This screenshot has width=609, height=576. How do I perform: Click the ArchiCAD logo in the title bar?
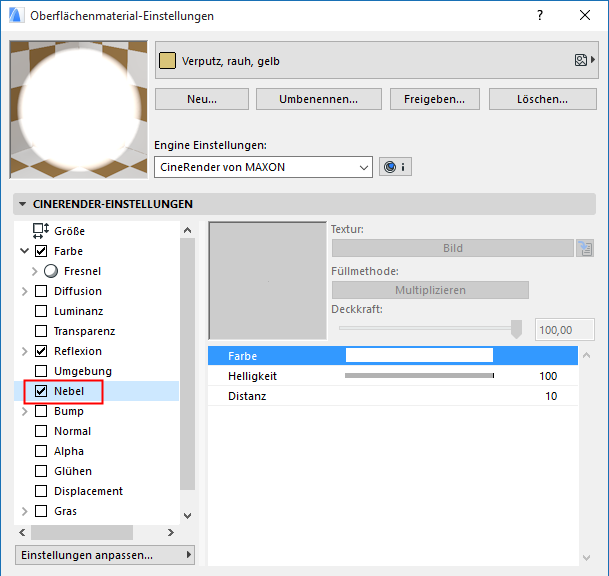tap(16, 16)
